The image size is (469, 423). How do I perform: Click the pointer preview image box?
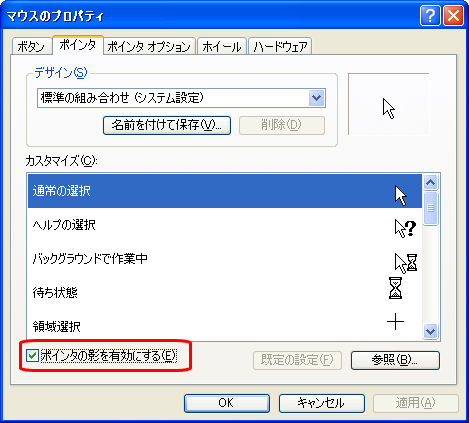tap(389, 104)
